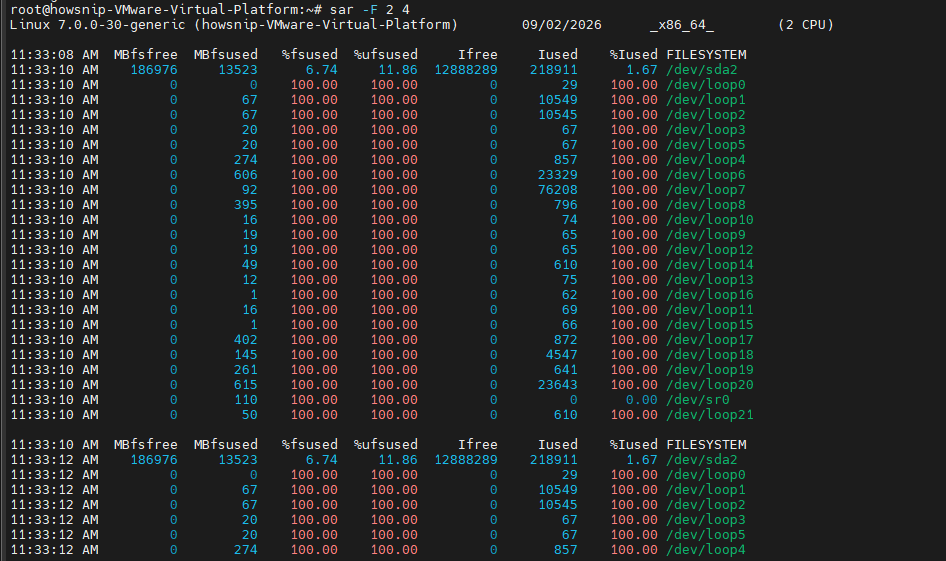
Task: Click the architecture text '_x86_64_'
Action: 682,25
